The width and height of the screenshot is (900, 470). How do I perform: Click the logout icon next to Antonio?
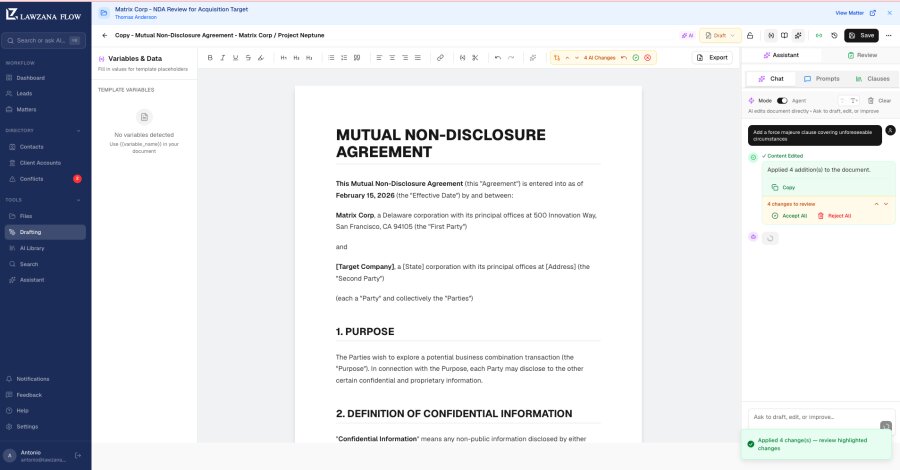(x=78, y=456)
